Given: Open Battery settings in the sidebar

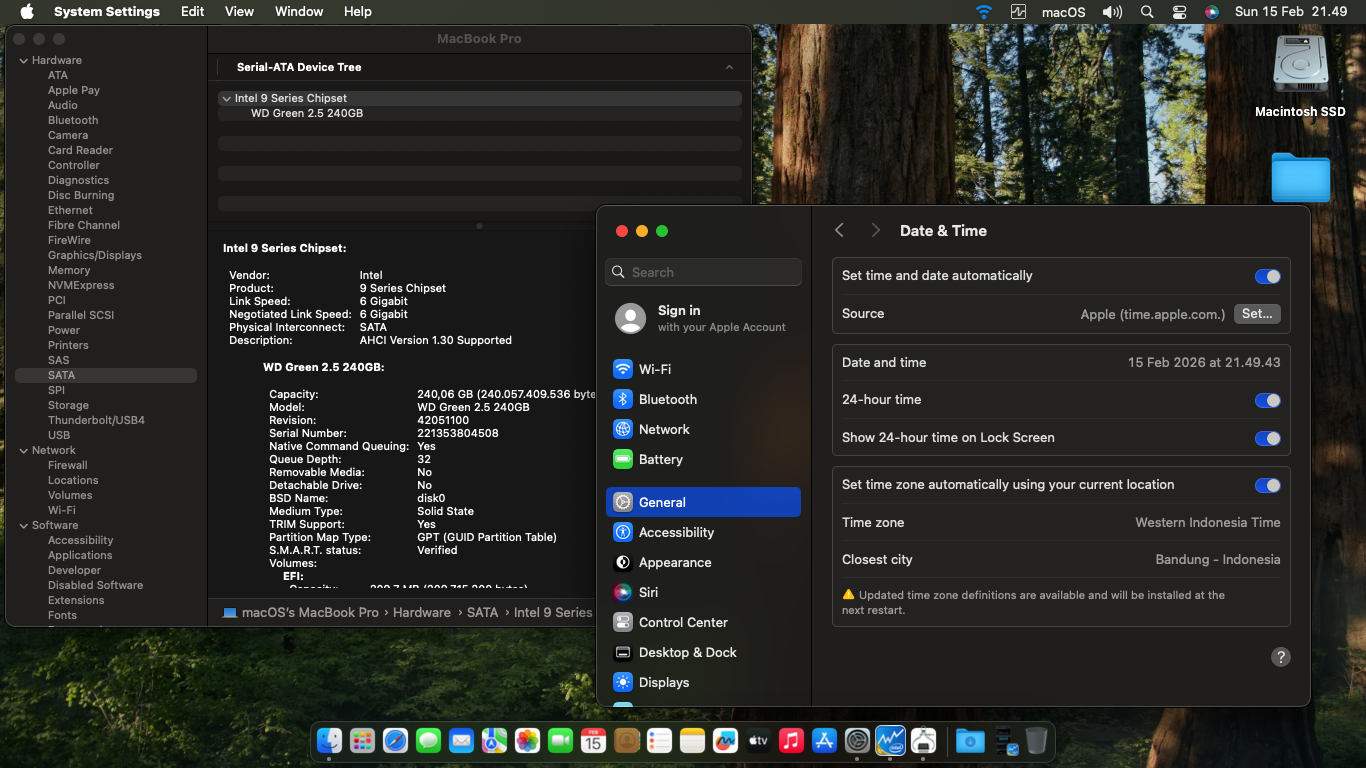Looking at the screenshot, I should tap(703, 459).
